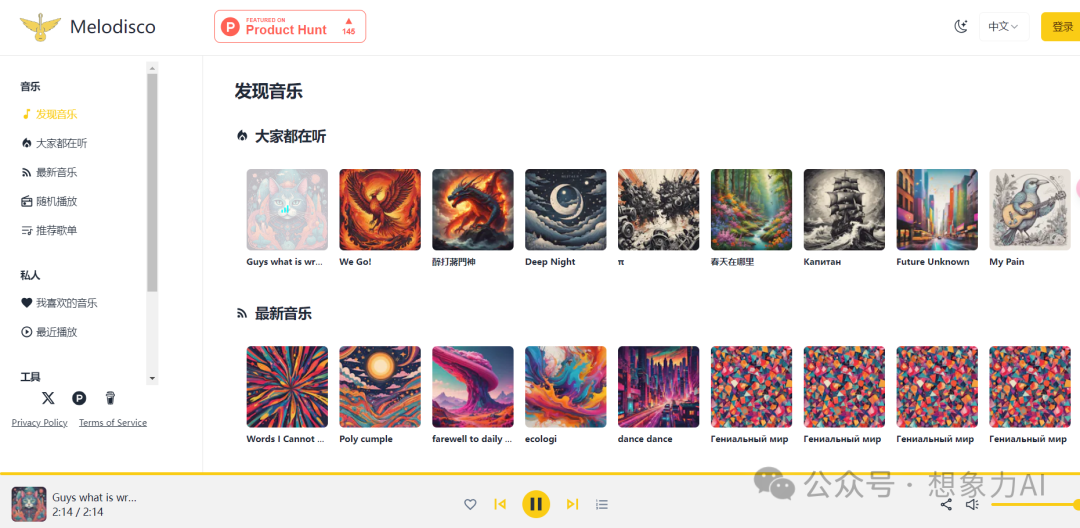Mute audio with the speaker icon
The image size is (1080, 528).
972,505
